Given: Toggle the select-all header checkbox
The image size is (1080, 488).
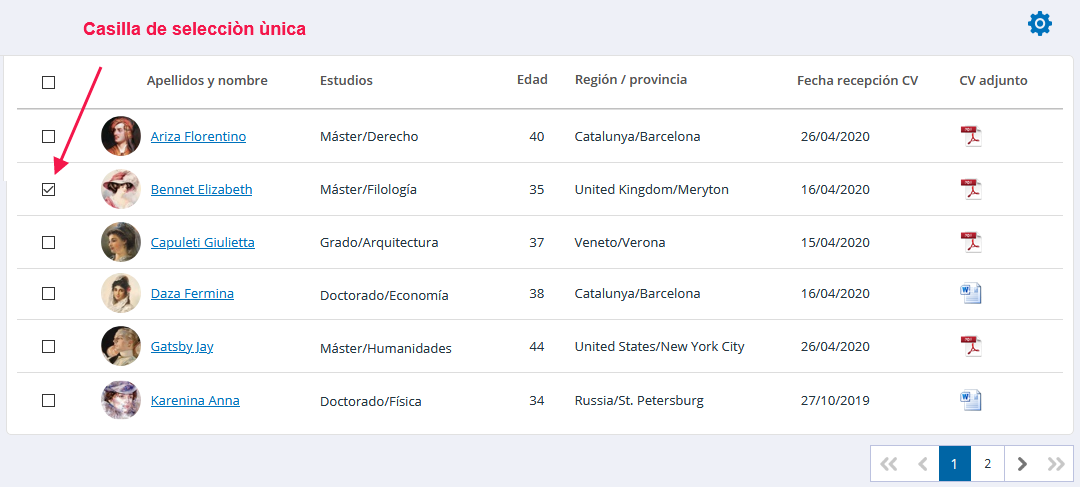Looking at the screenshot, I should click(49, 82).
